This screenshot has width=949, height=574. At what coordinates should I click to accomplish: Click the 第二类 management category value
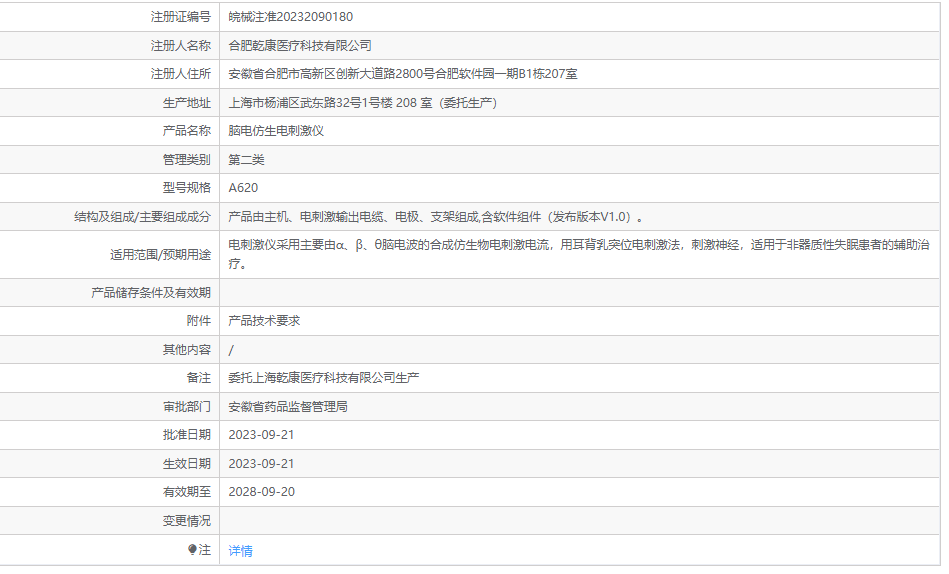coord(246,159)
